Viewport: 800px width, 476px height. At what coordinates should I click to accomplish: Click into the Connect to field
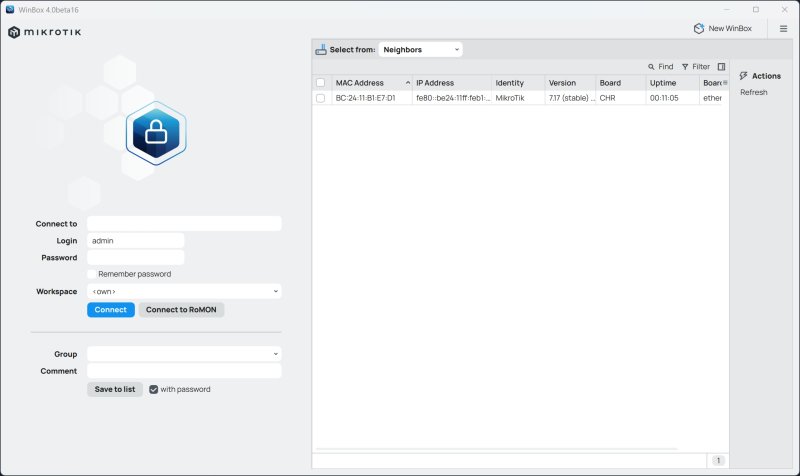click(x=184, y=223)
